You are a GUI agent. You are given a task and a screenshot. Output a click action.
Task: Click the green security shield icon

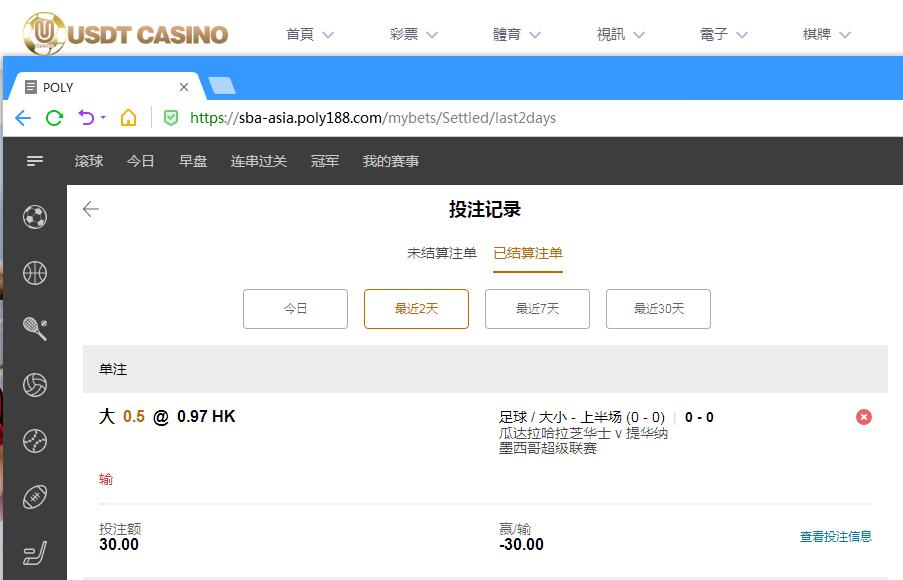pos(171,118)
